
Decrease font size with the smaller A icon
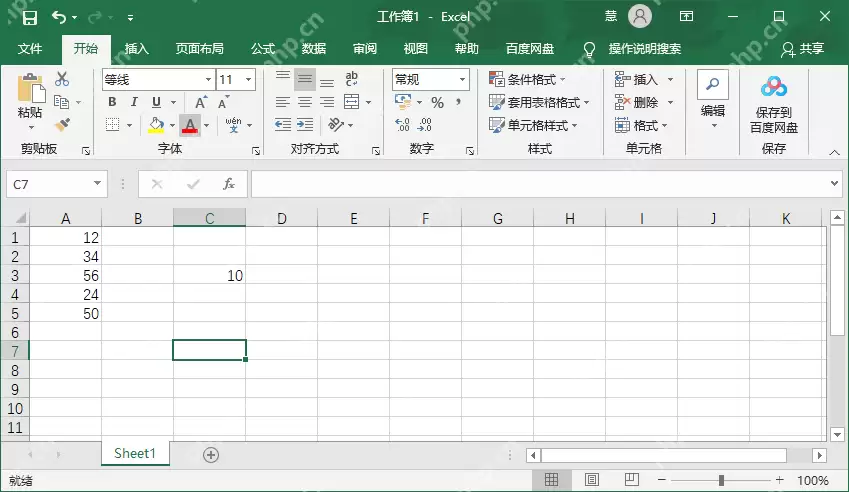point(223,102)
